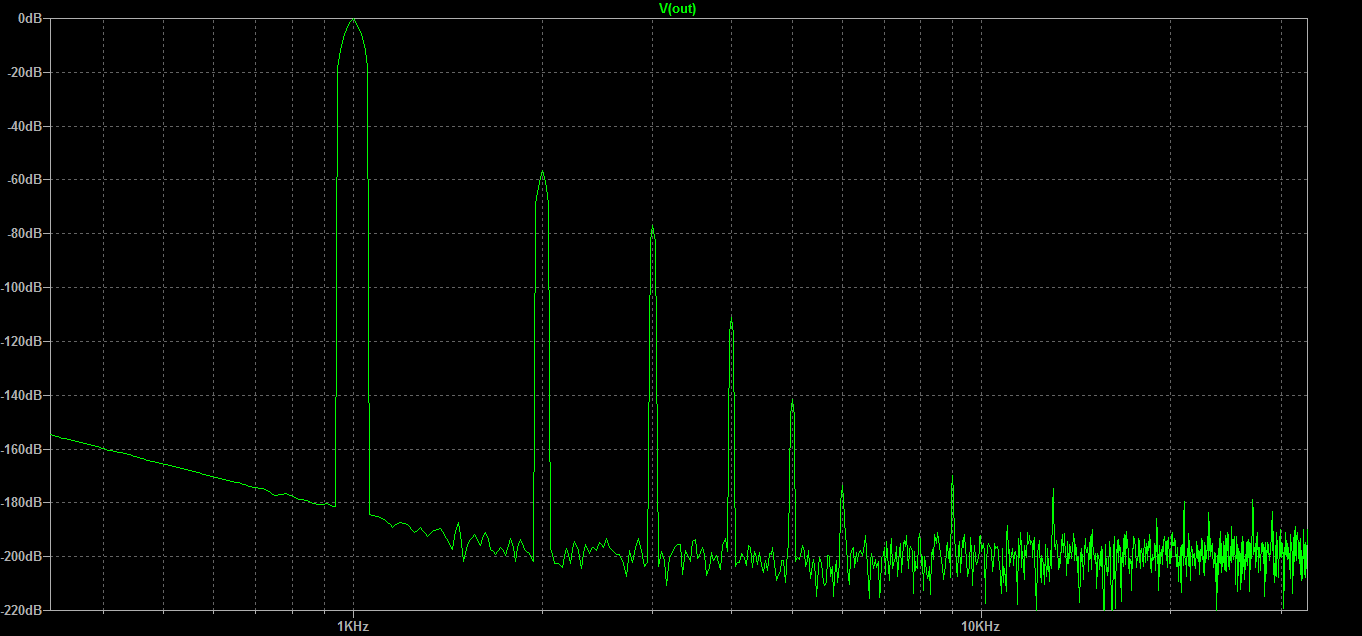Click the -160dB axis label
The height and width of the screenshot is (636, 1362).
pos(23,449)
